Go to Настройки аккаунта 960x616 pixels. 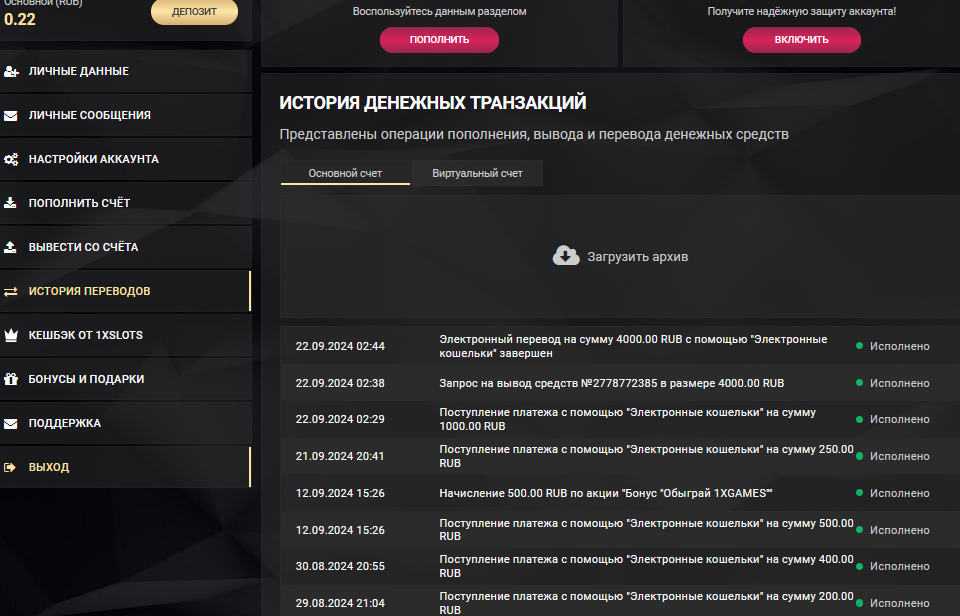[x=126, y=159]
